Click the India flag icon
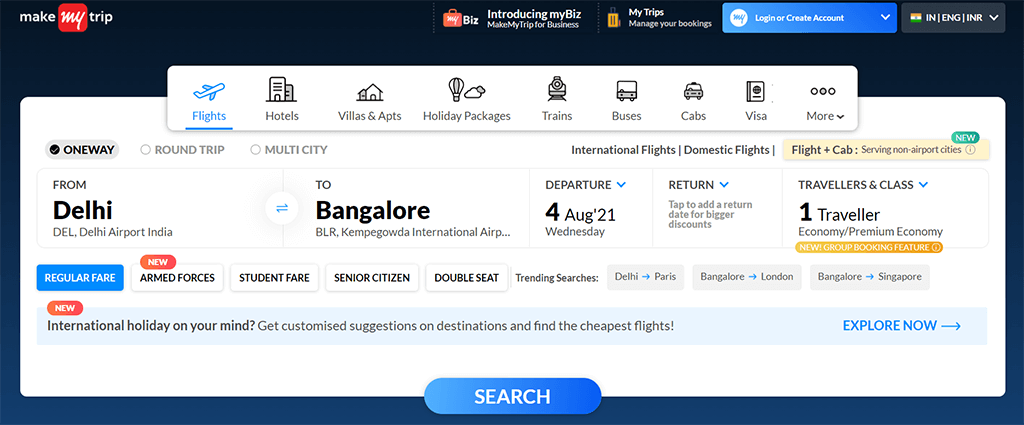Screen dimensions: 1024x425 (x=916, y=18)
